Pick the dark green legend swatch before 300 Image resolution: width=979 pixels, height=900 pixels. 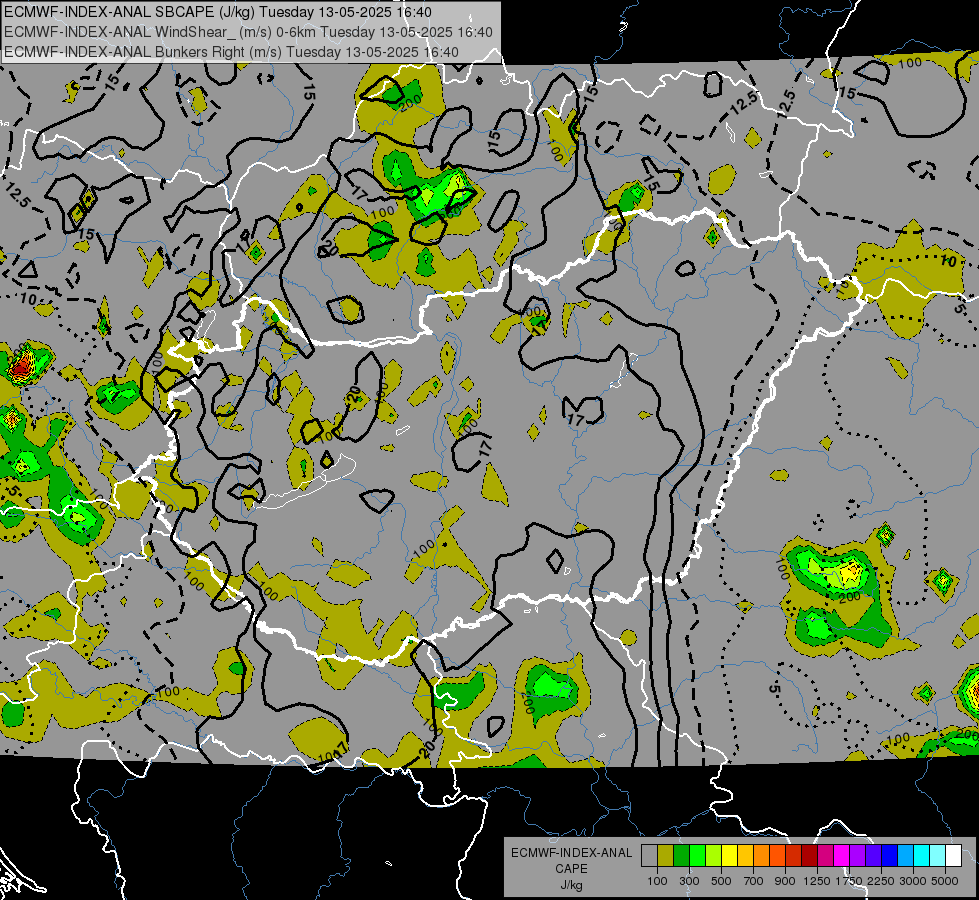682,855
